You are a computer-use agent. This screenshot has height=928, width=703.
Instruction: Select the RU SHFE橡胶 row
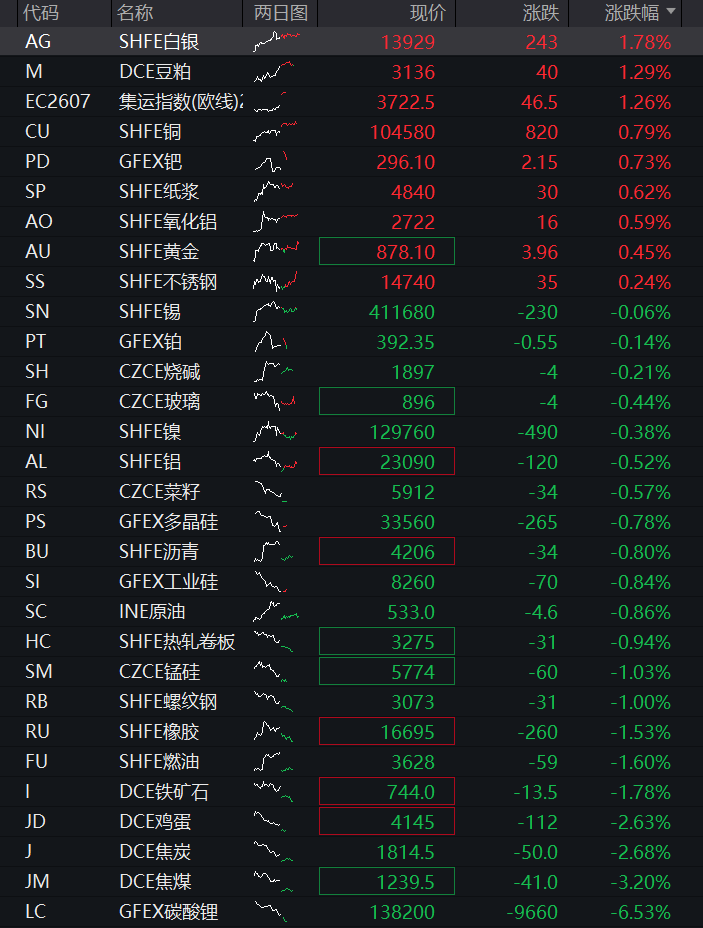coord(352,732)
